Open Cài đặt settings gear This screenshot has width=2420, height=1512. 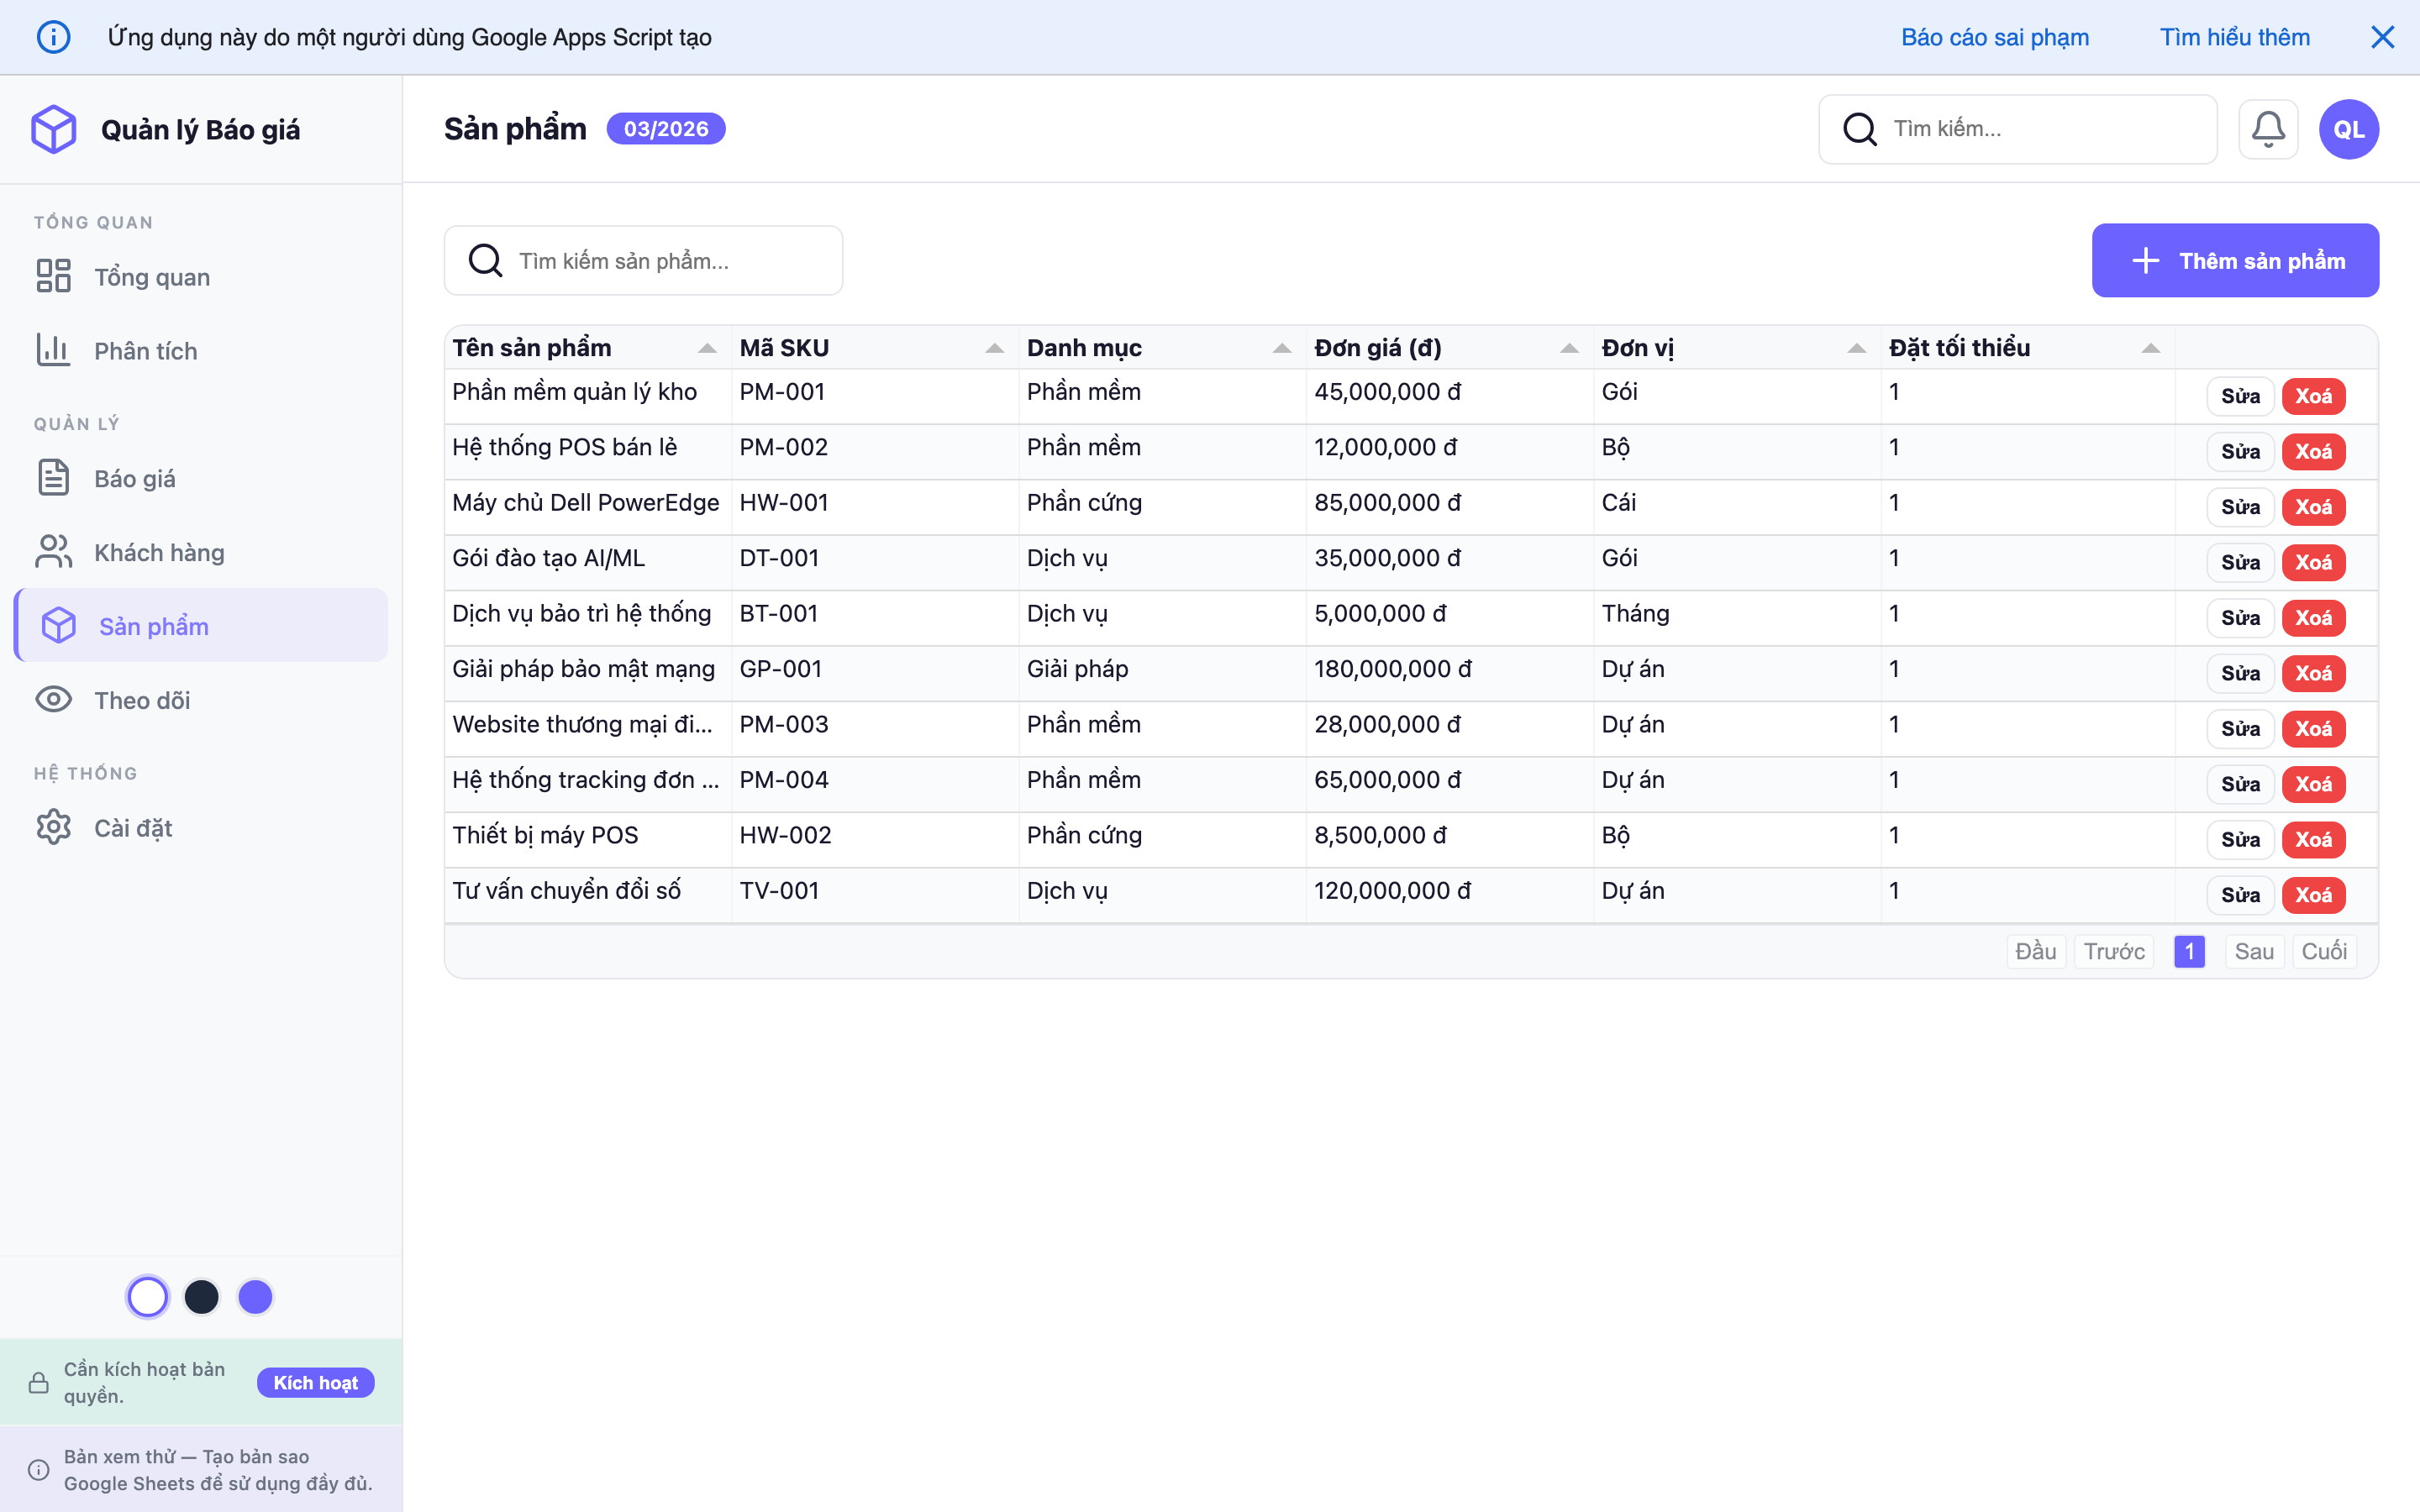[x=54, y=827]
